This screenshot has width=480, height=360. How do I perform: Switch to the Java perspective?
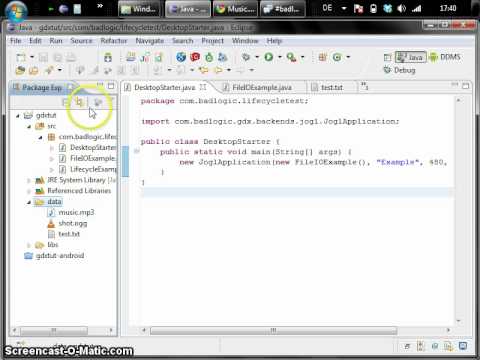click(x=410, y=57)
